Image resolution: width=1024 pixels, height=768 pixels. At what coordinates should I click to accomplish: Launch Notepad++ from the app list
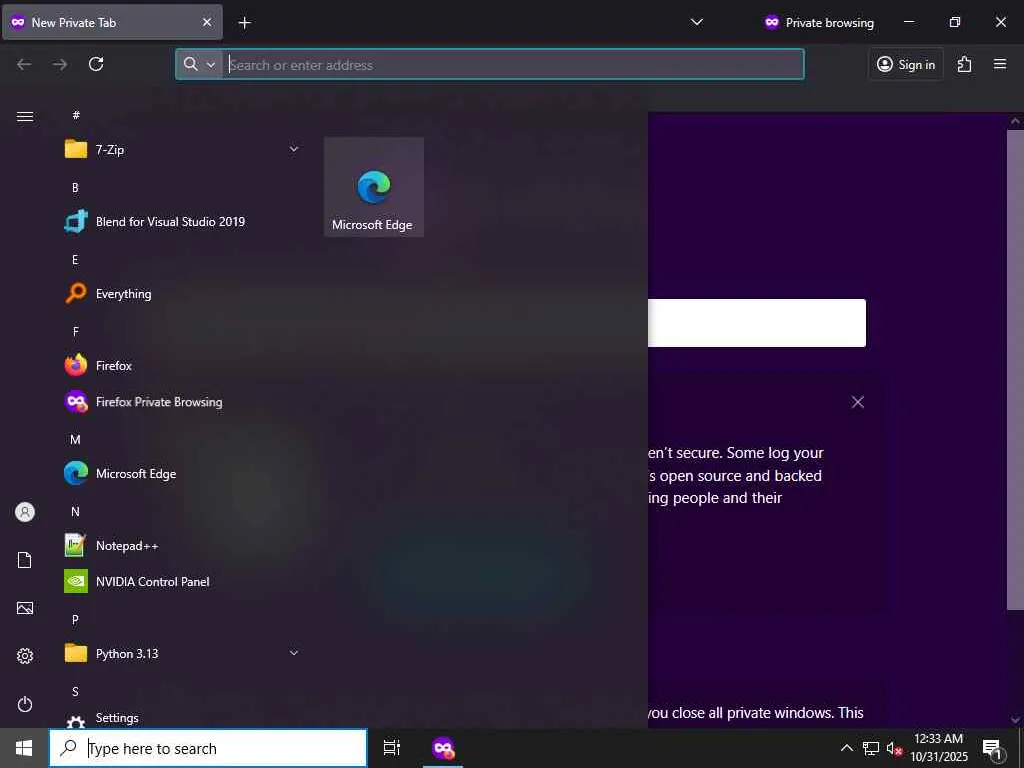pyautogui.click(x=183, y=545)
